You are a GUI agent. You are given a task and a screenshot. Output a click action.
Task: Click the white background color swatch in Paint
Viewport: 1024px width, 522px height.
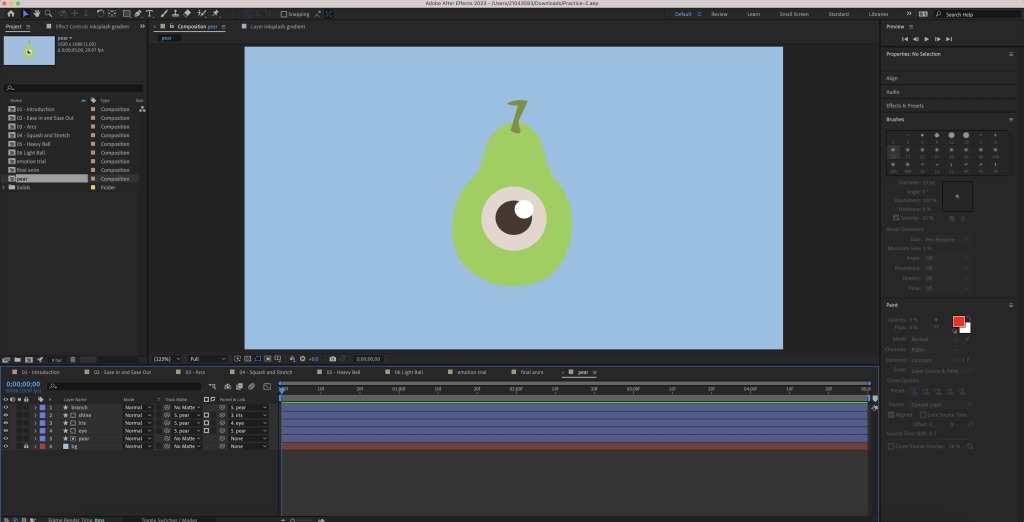pyautogui.click(x=967, y=329)
